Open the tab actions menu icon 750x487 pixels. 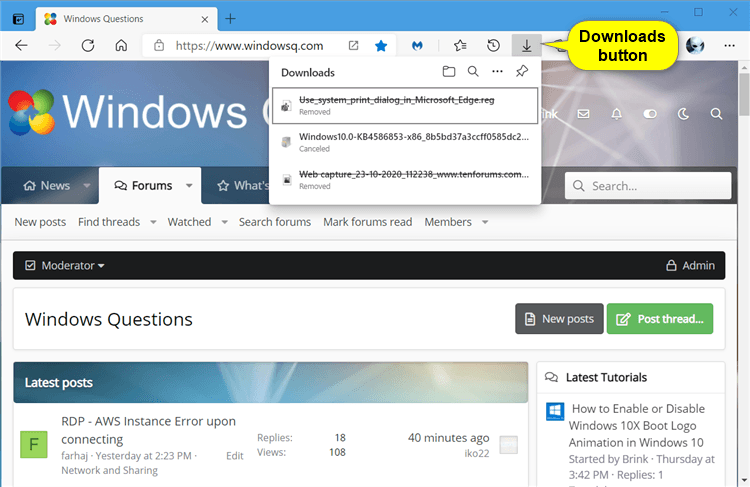tap(18, 19)
